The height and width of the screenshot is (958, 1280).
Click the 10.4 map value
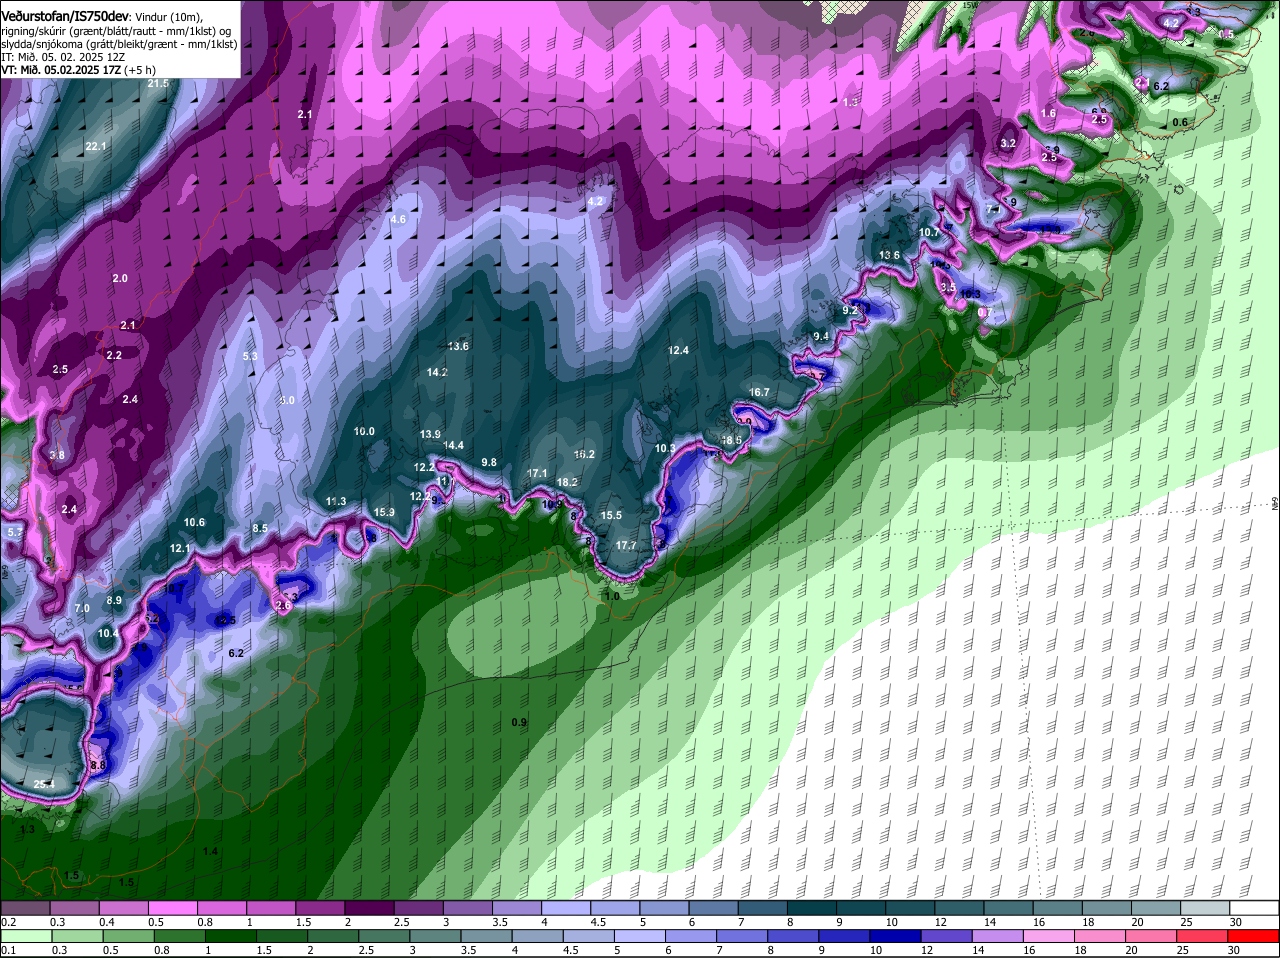pyautogui.click(x=108, y=633)
